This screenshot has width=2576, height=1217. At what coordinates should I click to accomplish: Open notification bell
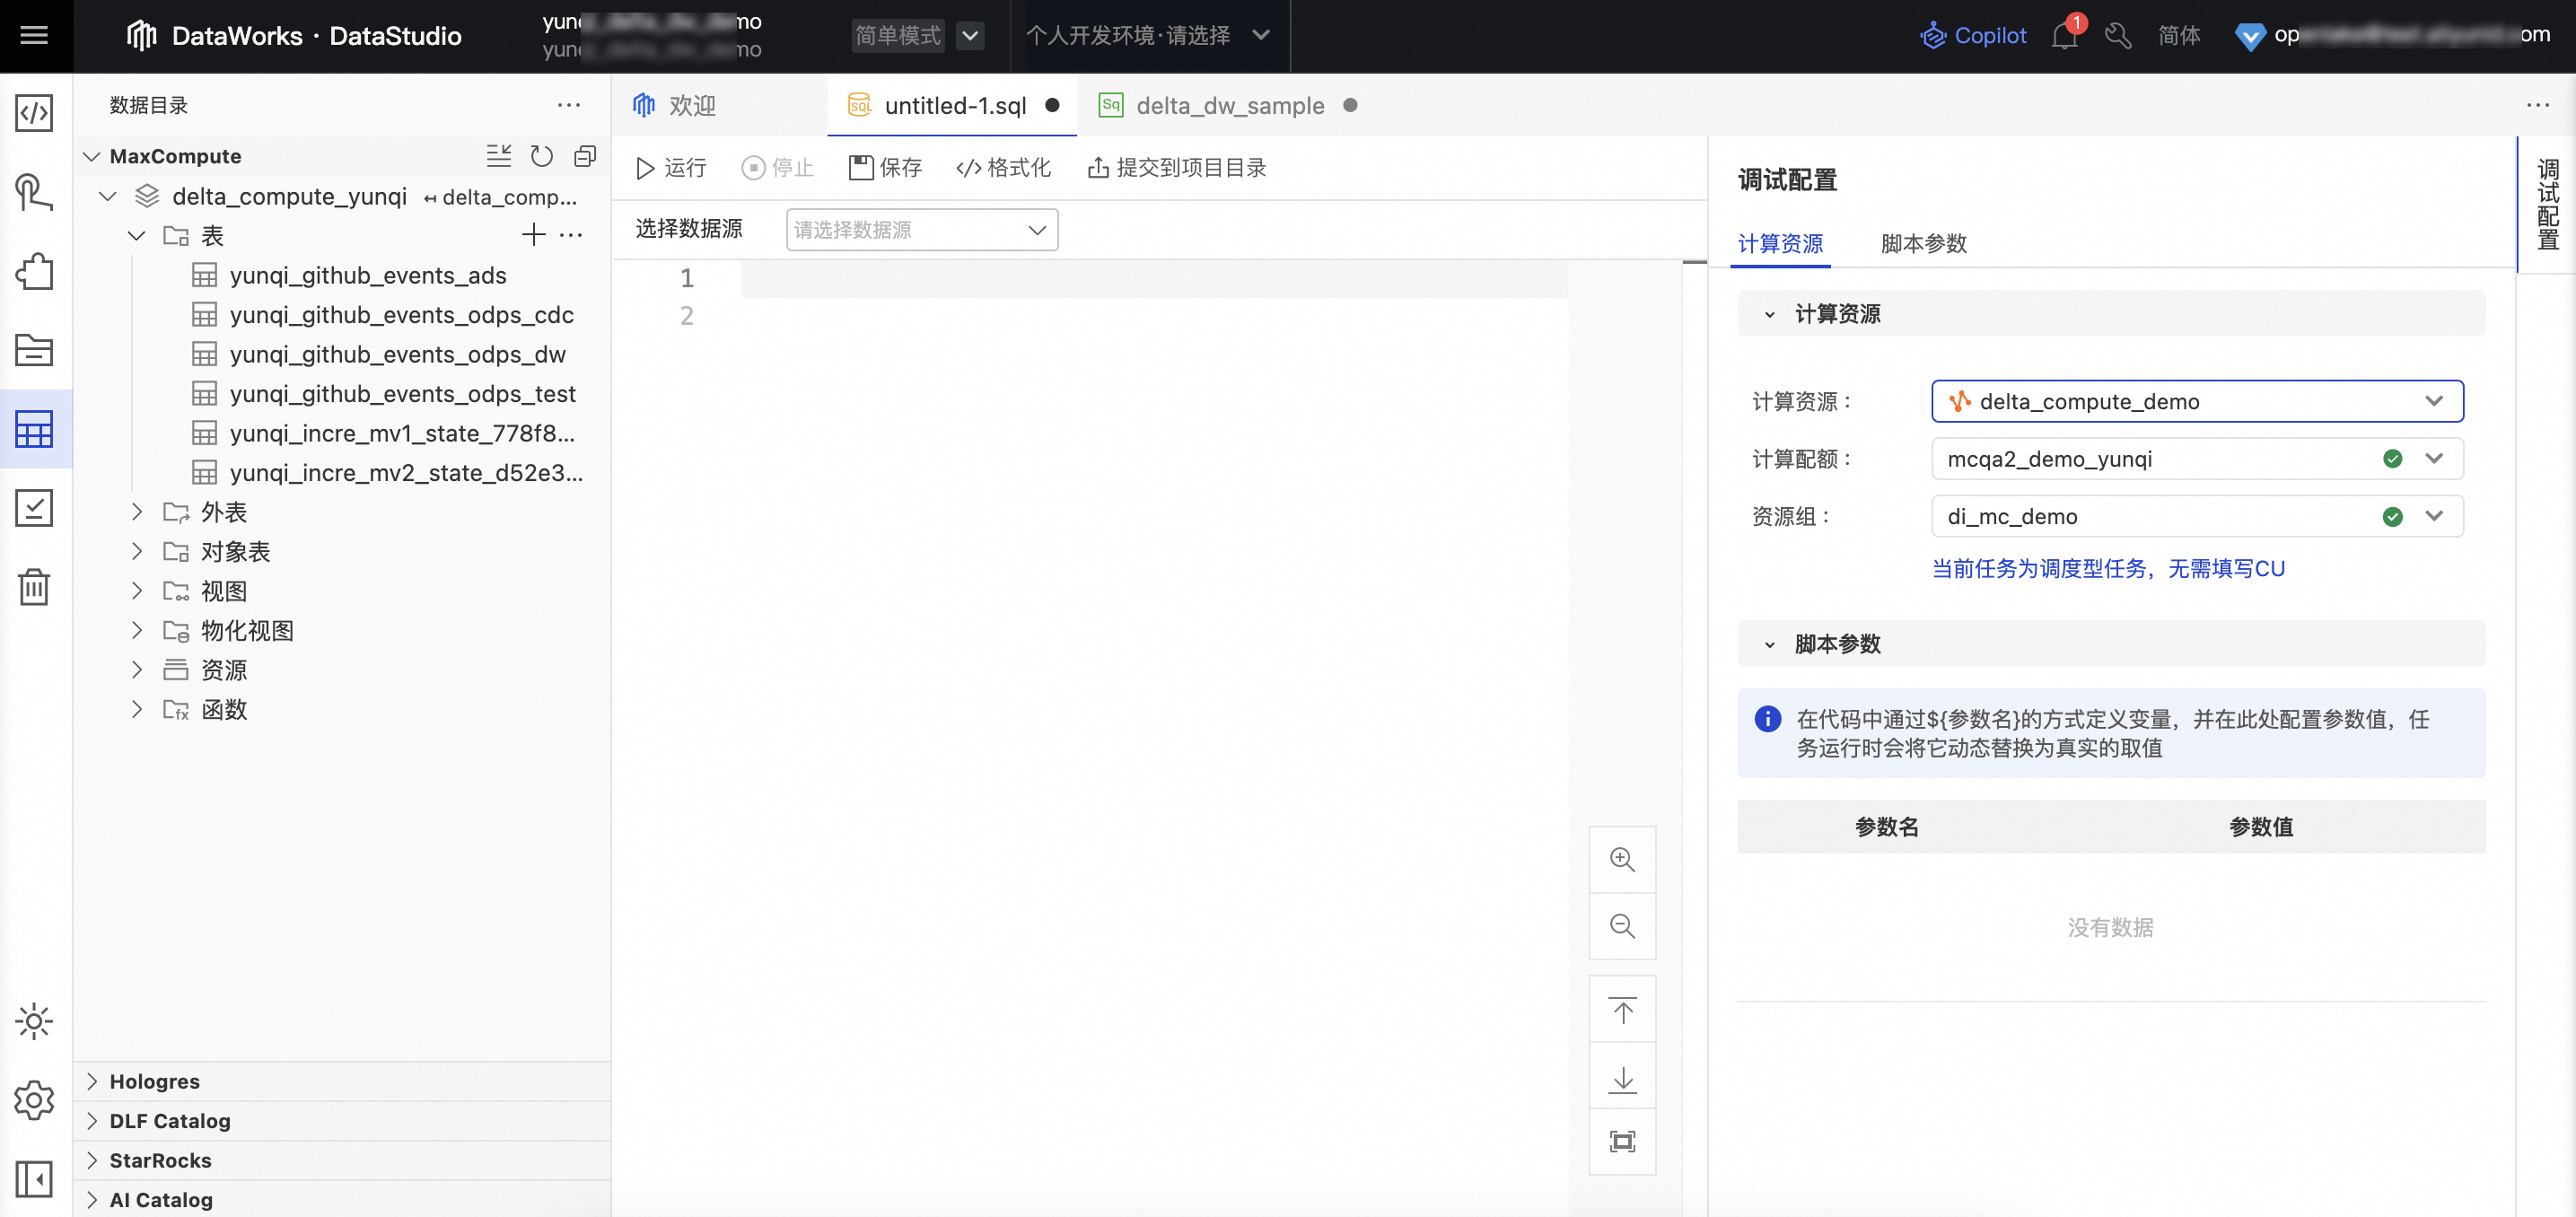pos(2064,36)
